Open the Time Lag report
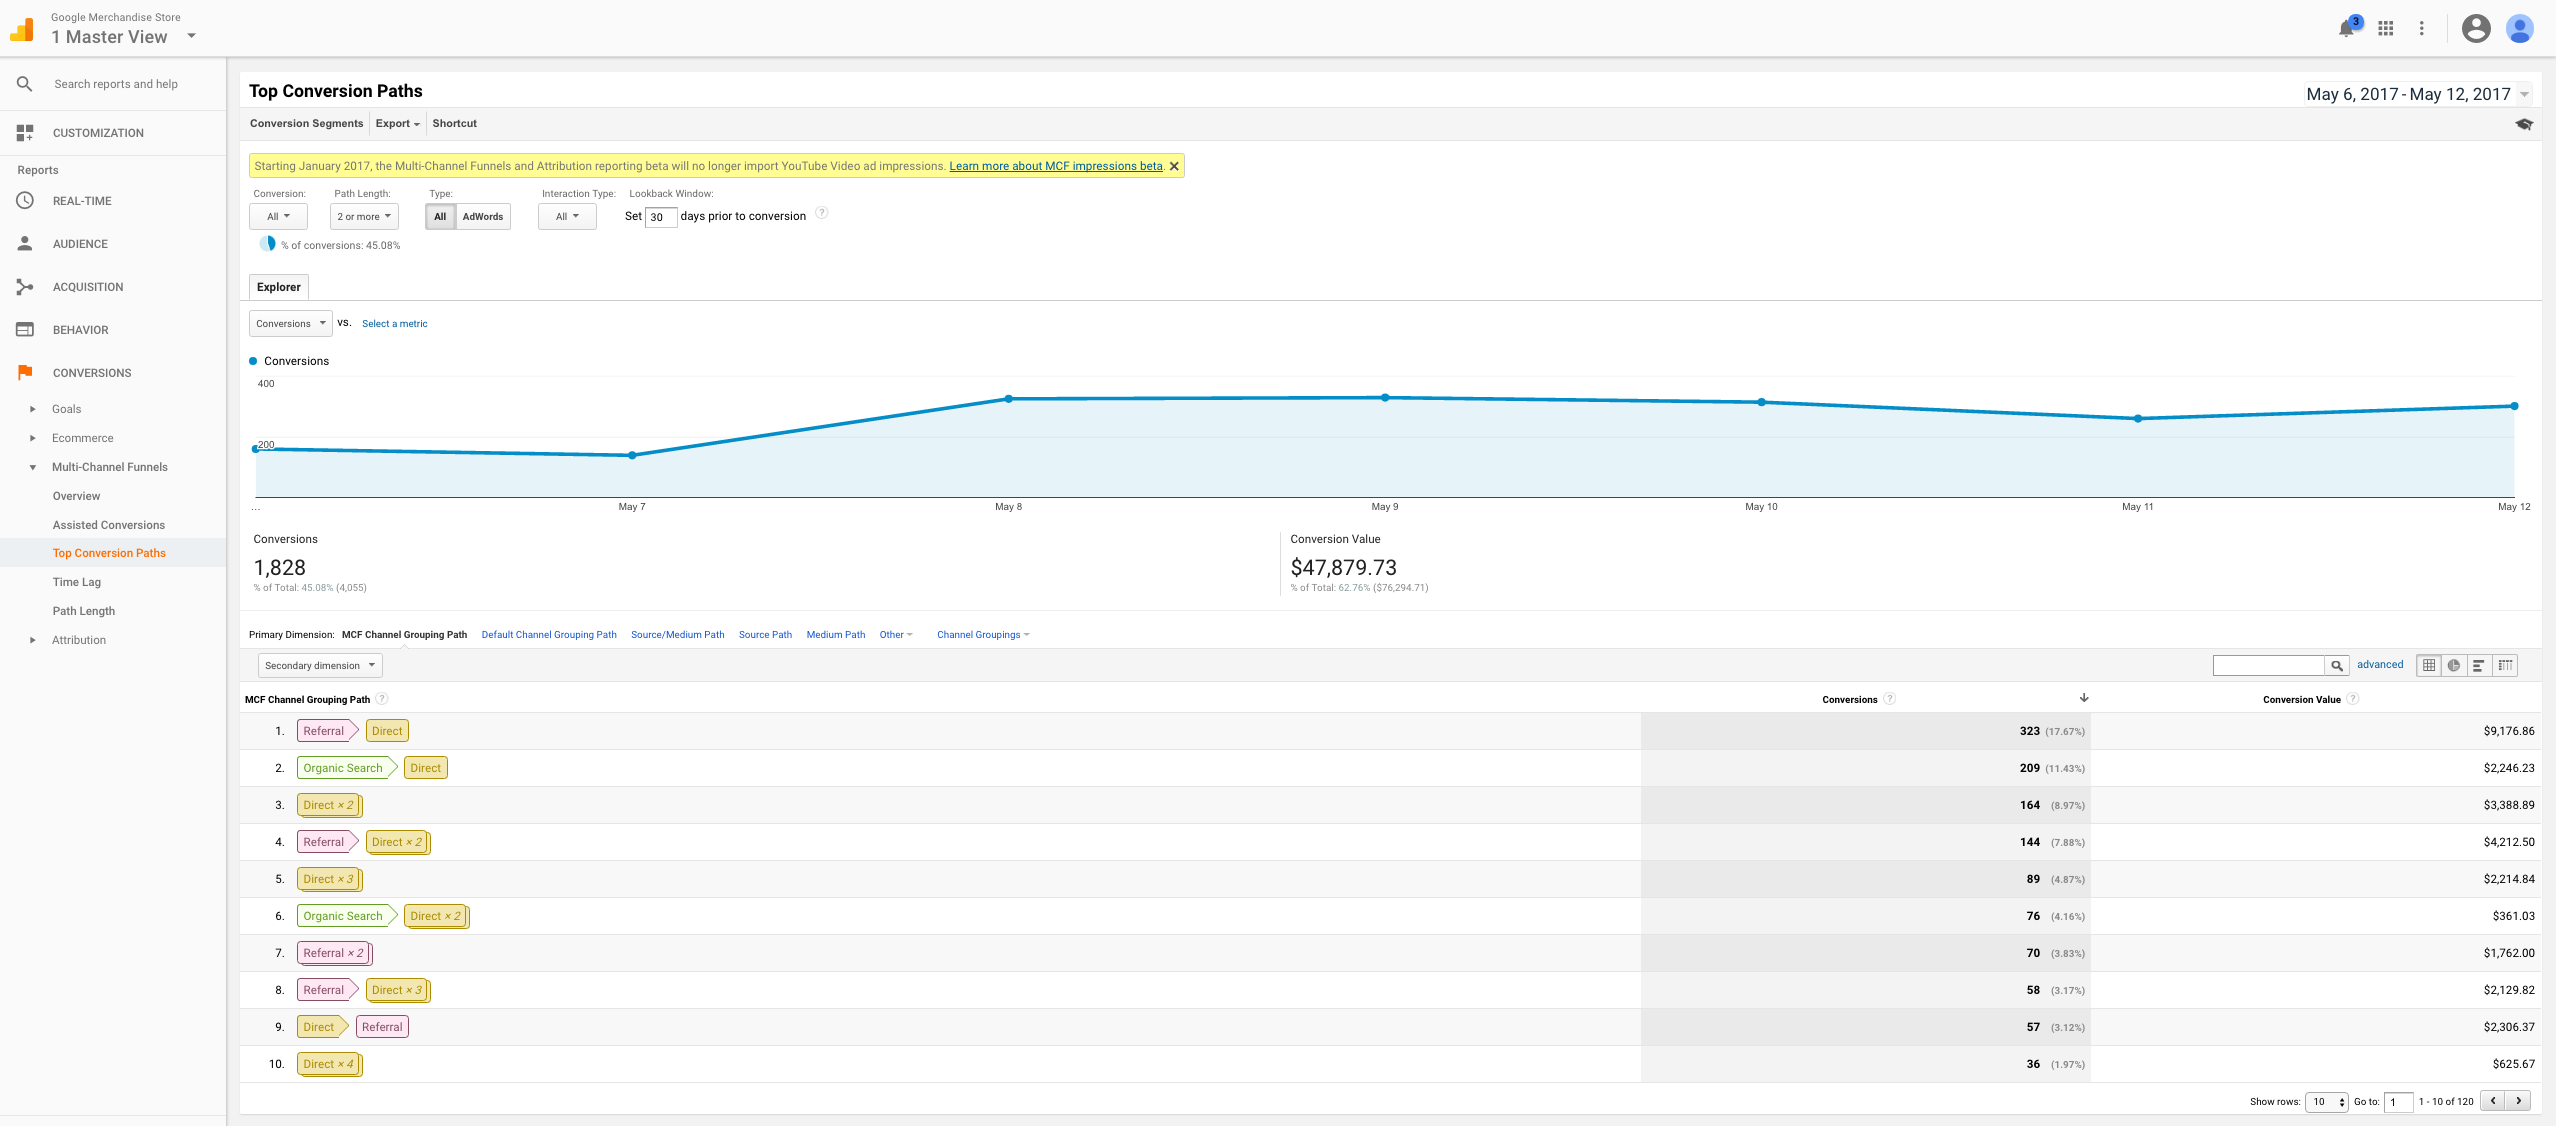 pos(77,582)
